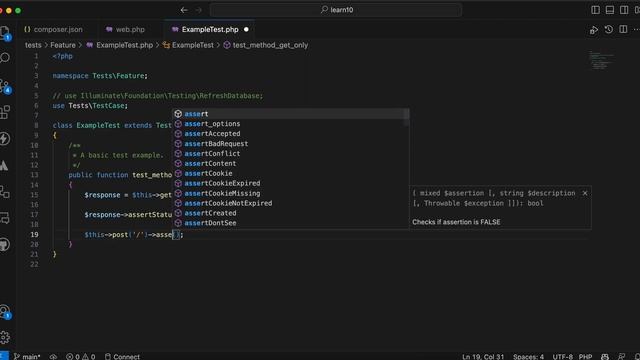Click line number 19 in the gutter
This screenshot has height=360, width=640.
tap(34, 235)
